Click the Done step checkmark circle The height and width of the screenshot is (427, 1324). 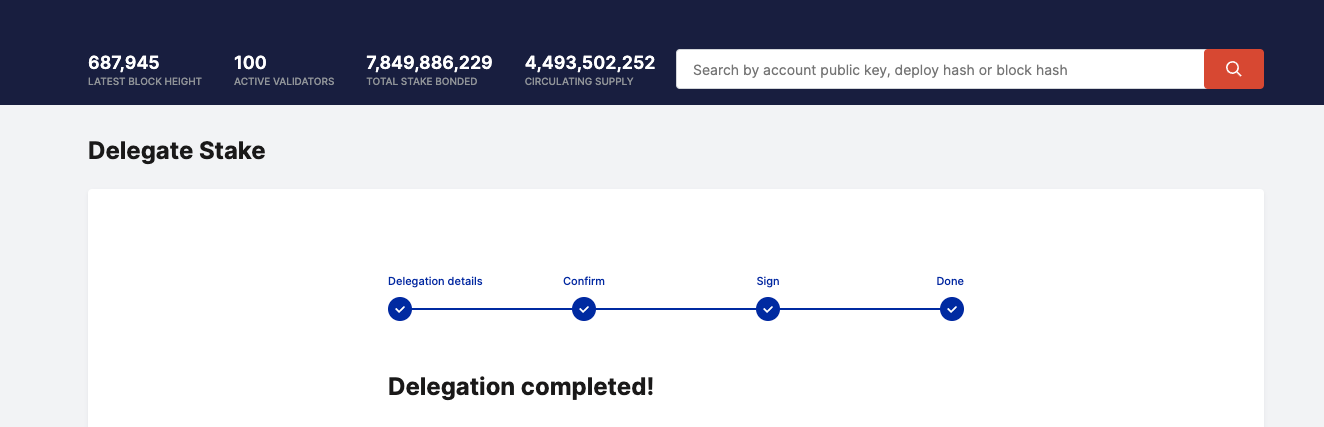952,310
